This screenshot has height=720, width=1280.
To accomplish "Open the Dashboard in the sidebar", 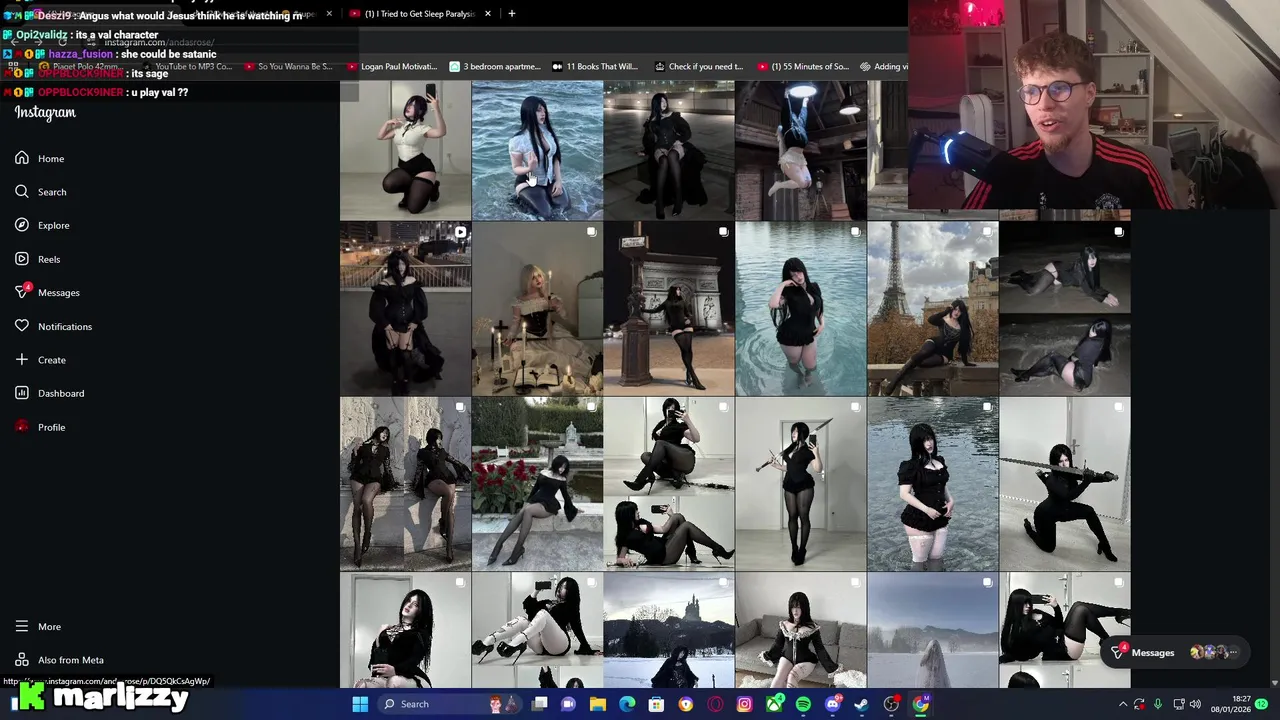I will coord(49,393).
